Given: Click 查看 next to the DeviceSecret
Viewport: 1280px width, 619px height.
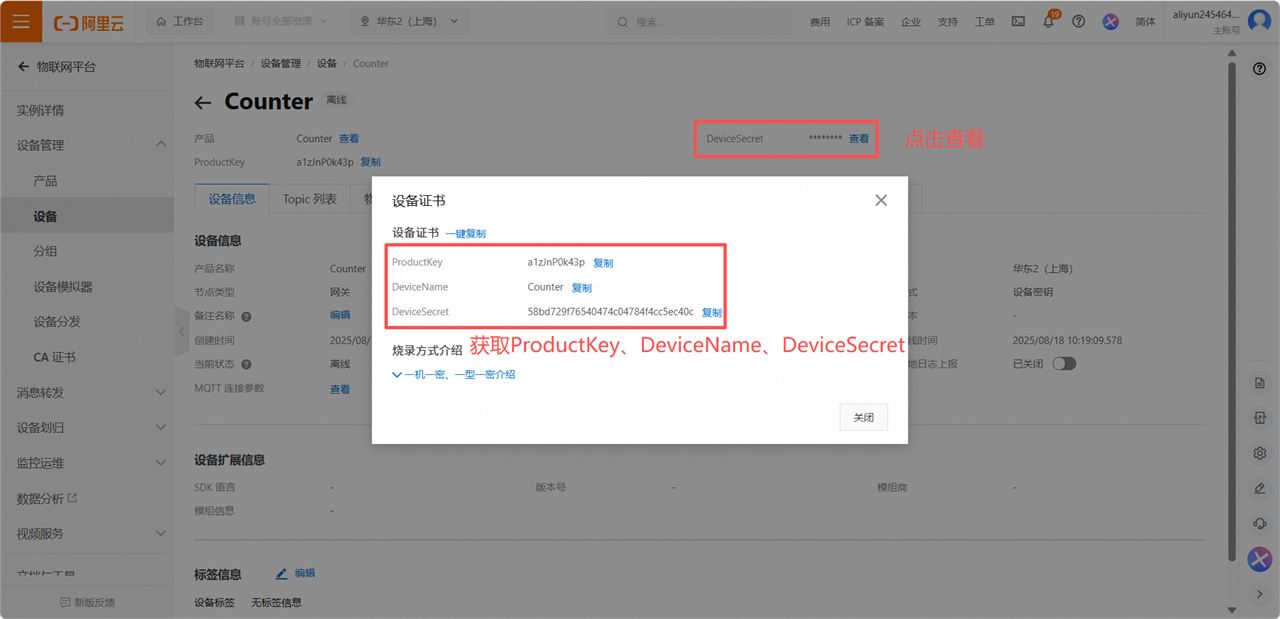Looking at the screenshot, I should point(859,139).
